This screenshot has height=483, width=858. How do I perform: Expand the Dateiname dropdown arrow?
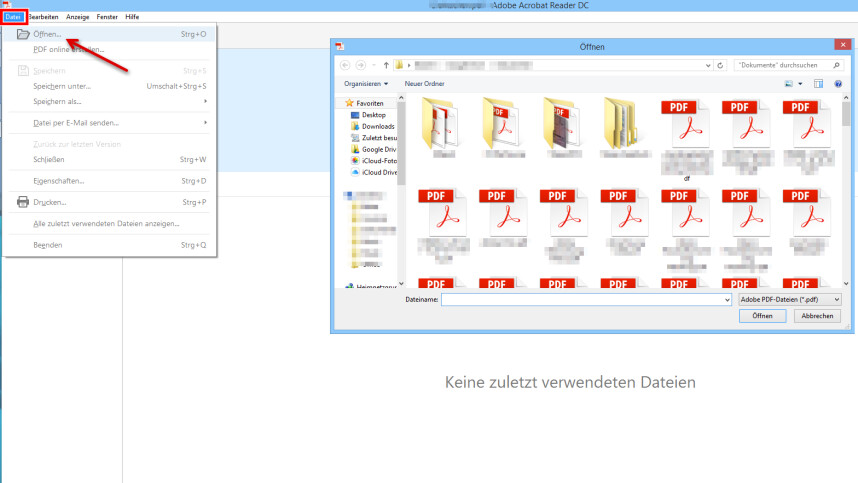[x=727, y=300]
